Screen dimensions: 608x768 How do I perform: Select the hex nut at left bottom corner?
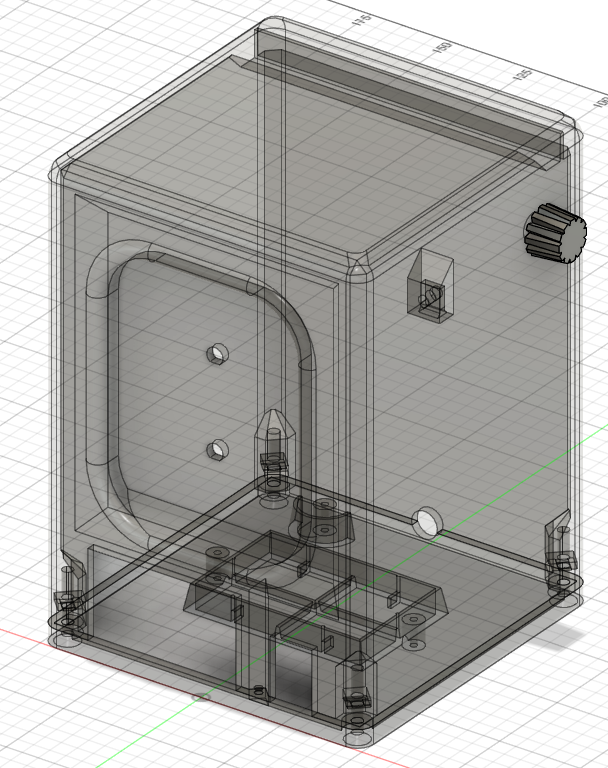point(68,601)
